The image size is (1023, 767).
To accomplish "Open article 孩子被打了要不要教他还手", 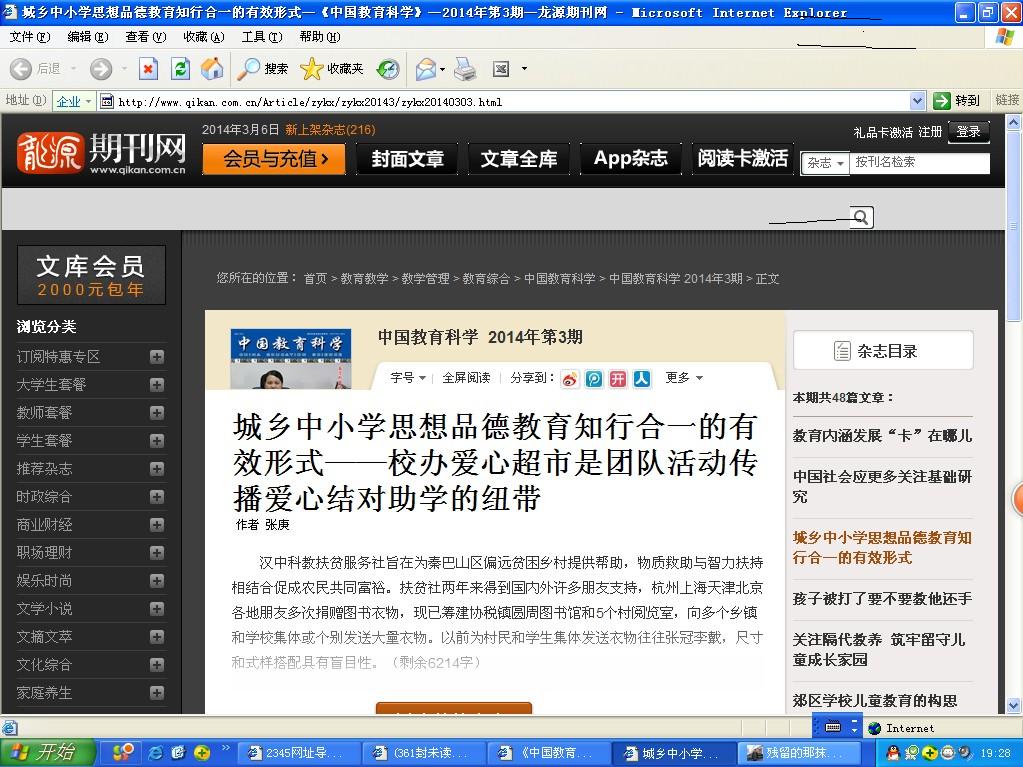I will pyautogui.click(x=882, y=598).
